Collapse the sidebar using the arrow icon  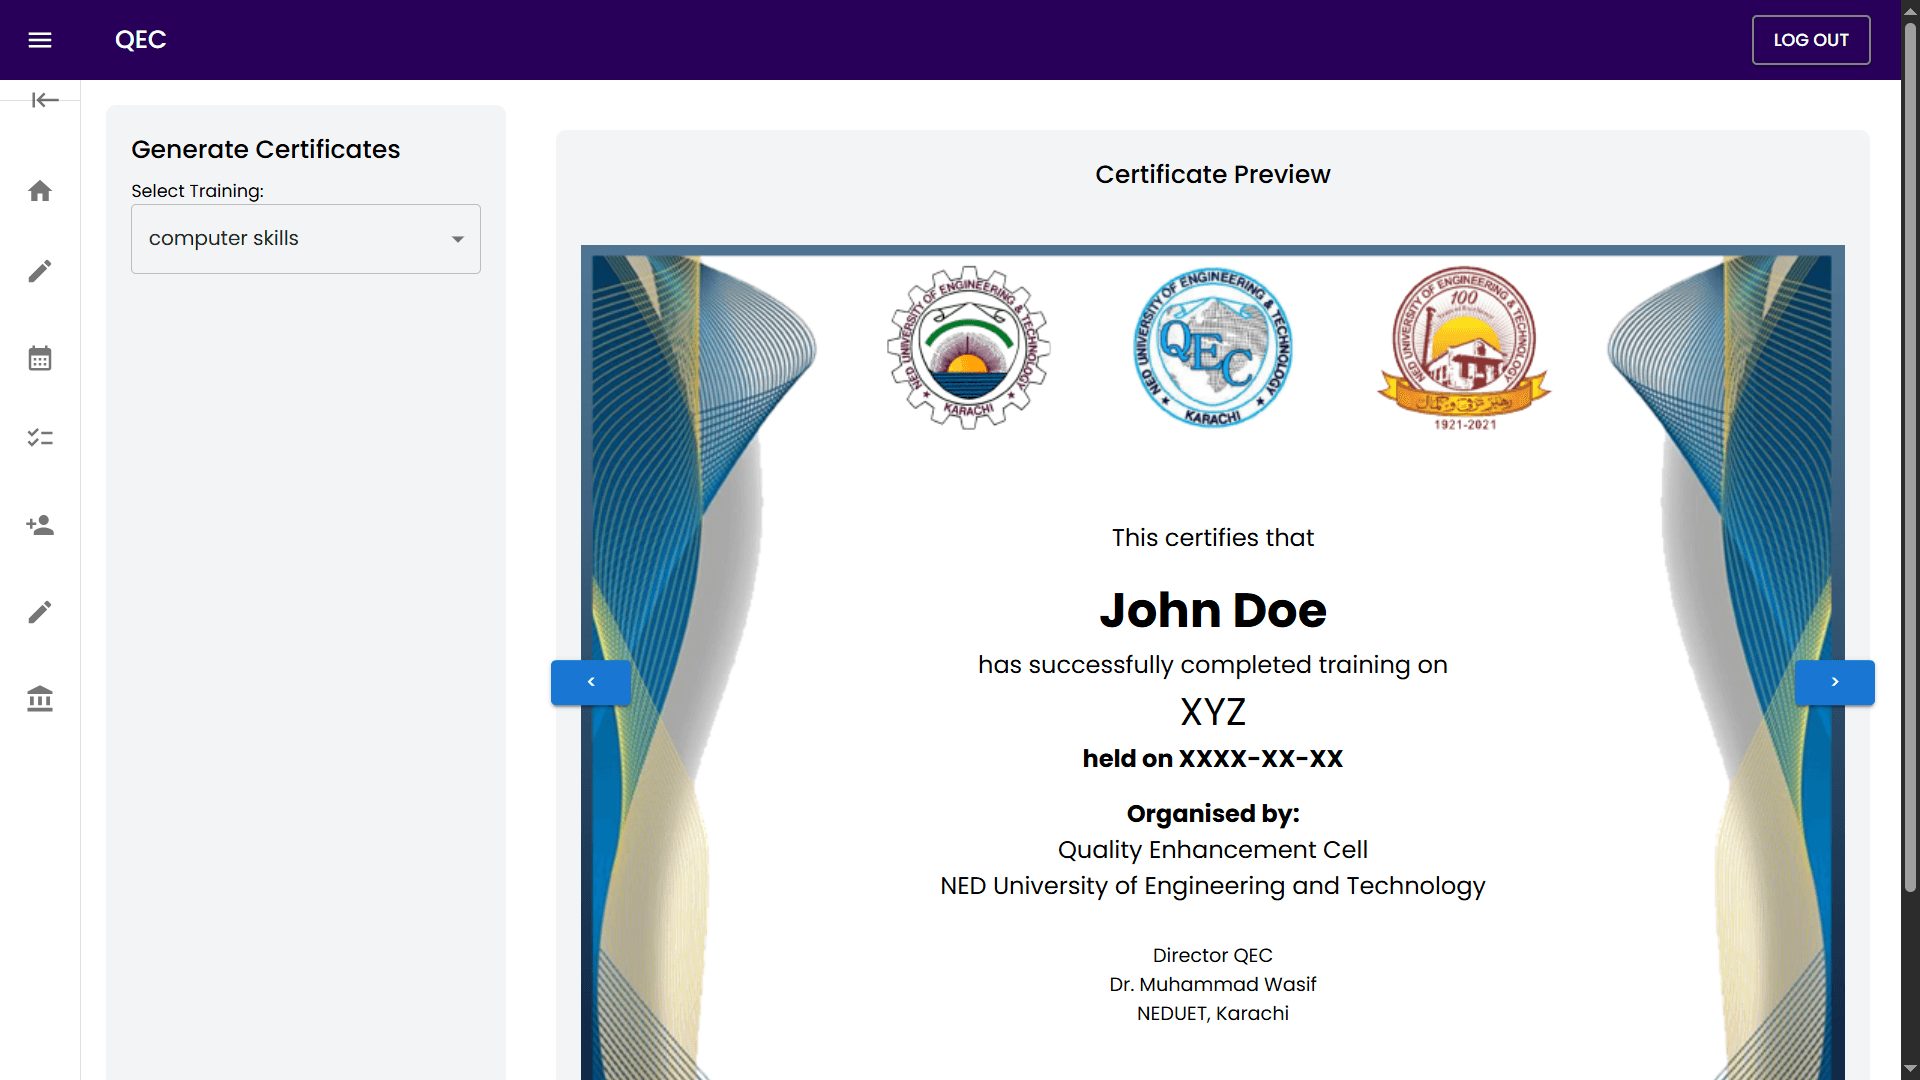click(44, 100)
